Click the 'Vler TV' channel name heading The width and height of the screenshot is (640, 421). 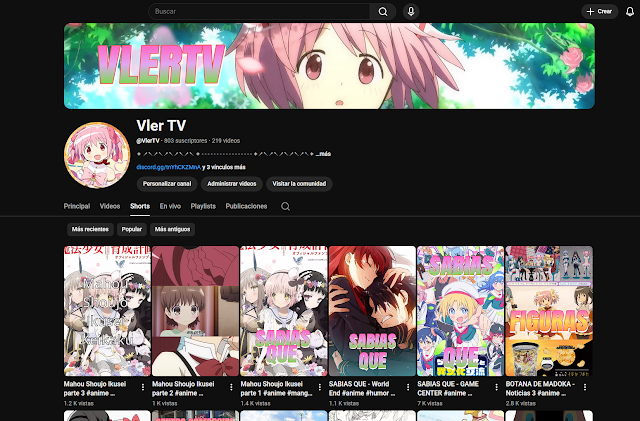pyautogui.click(x=161, y=126)
